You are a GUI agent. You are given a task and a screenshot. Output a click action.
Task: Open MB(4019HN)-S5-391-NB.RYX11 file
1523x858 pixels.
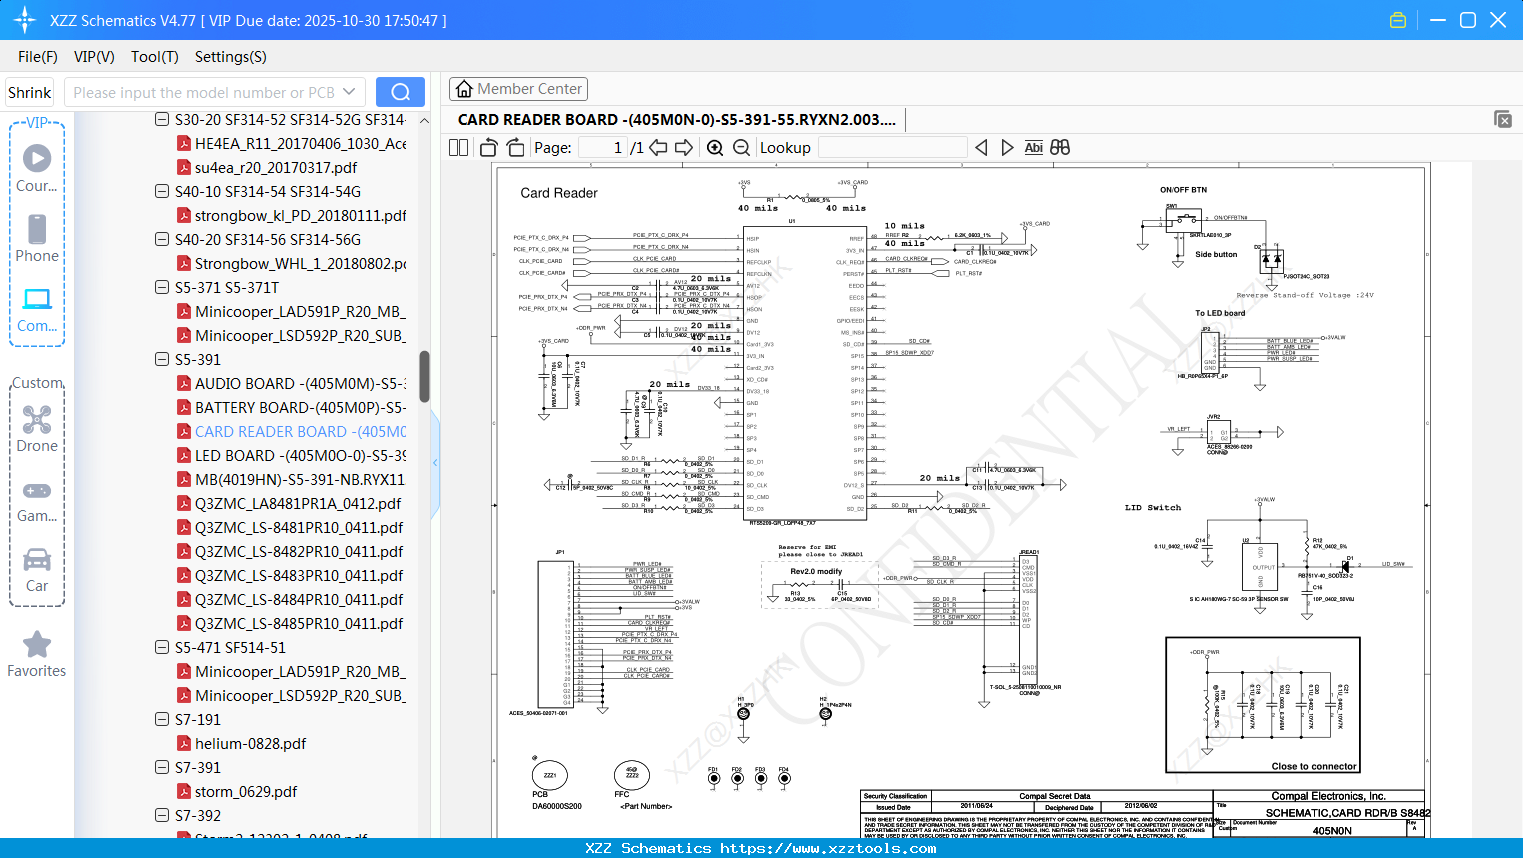coord(300,480)
